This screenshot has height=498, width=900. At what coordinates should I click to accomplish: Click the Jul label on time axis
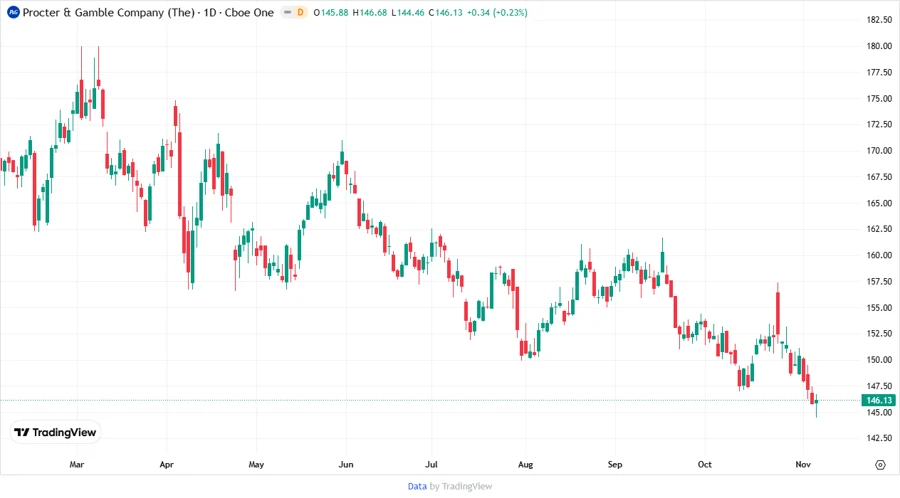pyautogui.click(x=431, y=464)
